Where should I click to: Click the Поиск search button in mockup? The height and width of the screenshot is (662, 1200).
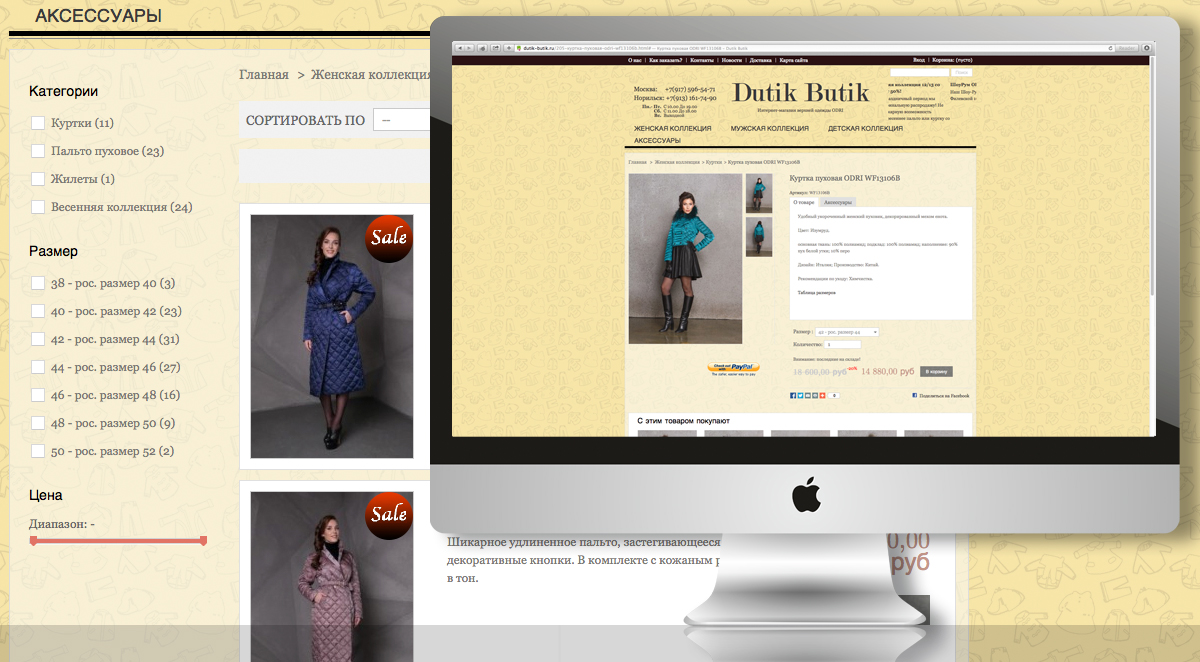coord(962,72)
